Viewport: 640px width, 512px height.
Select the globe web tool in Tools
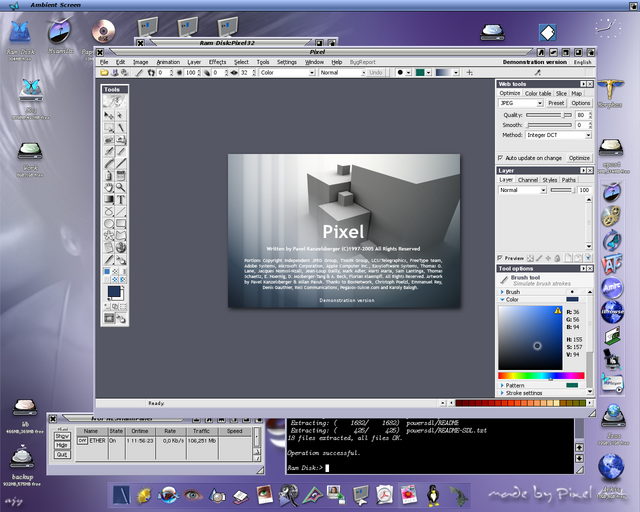pyautogui.click(x=120, y=247)
